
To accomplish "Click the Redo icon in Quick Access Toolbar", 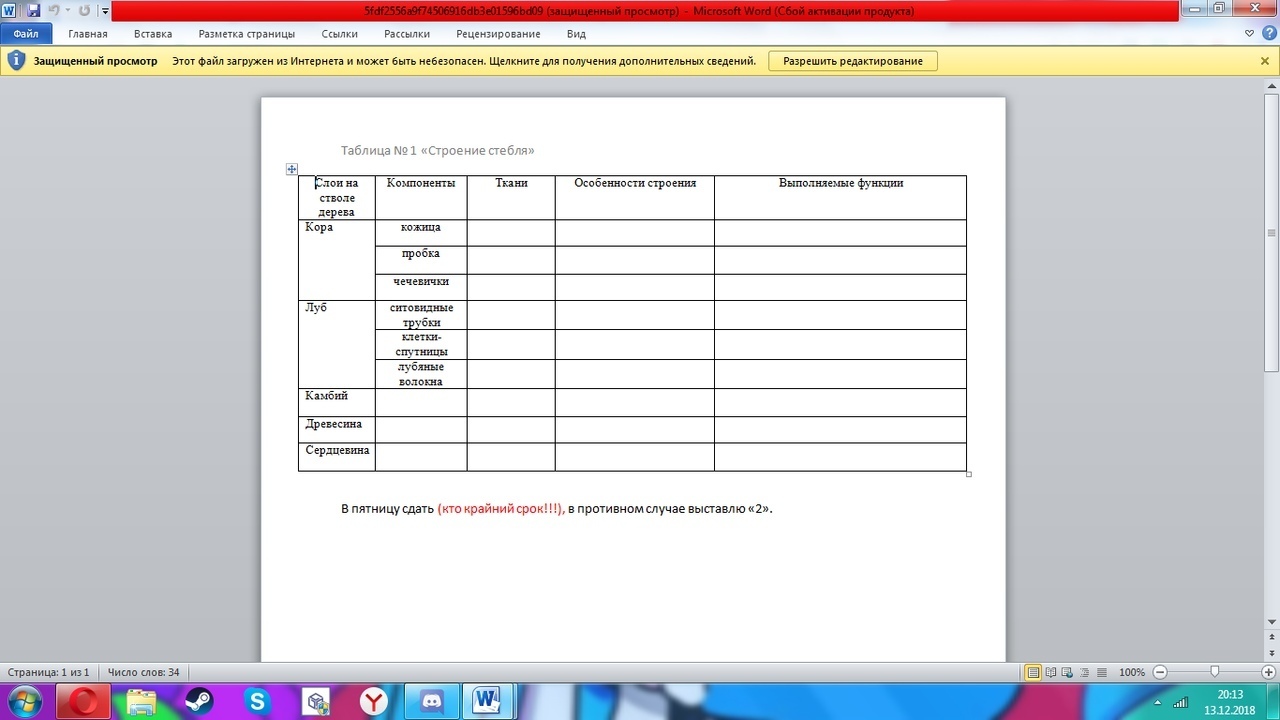I will (84, 10).
